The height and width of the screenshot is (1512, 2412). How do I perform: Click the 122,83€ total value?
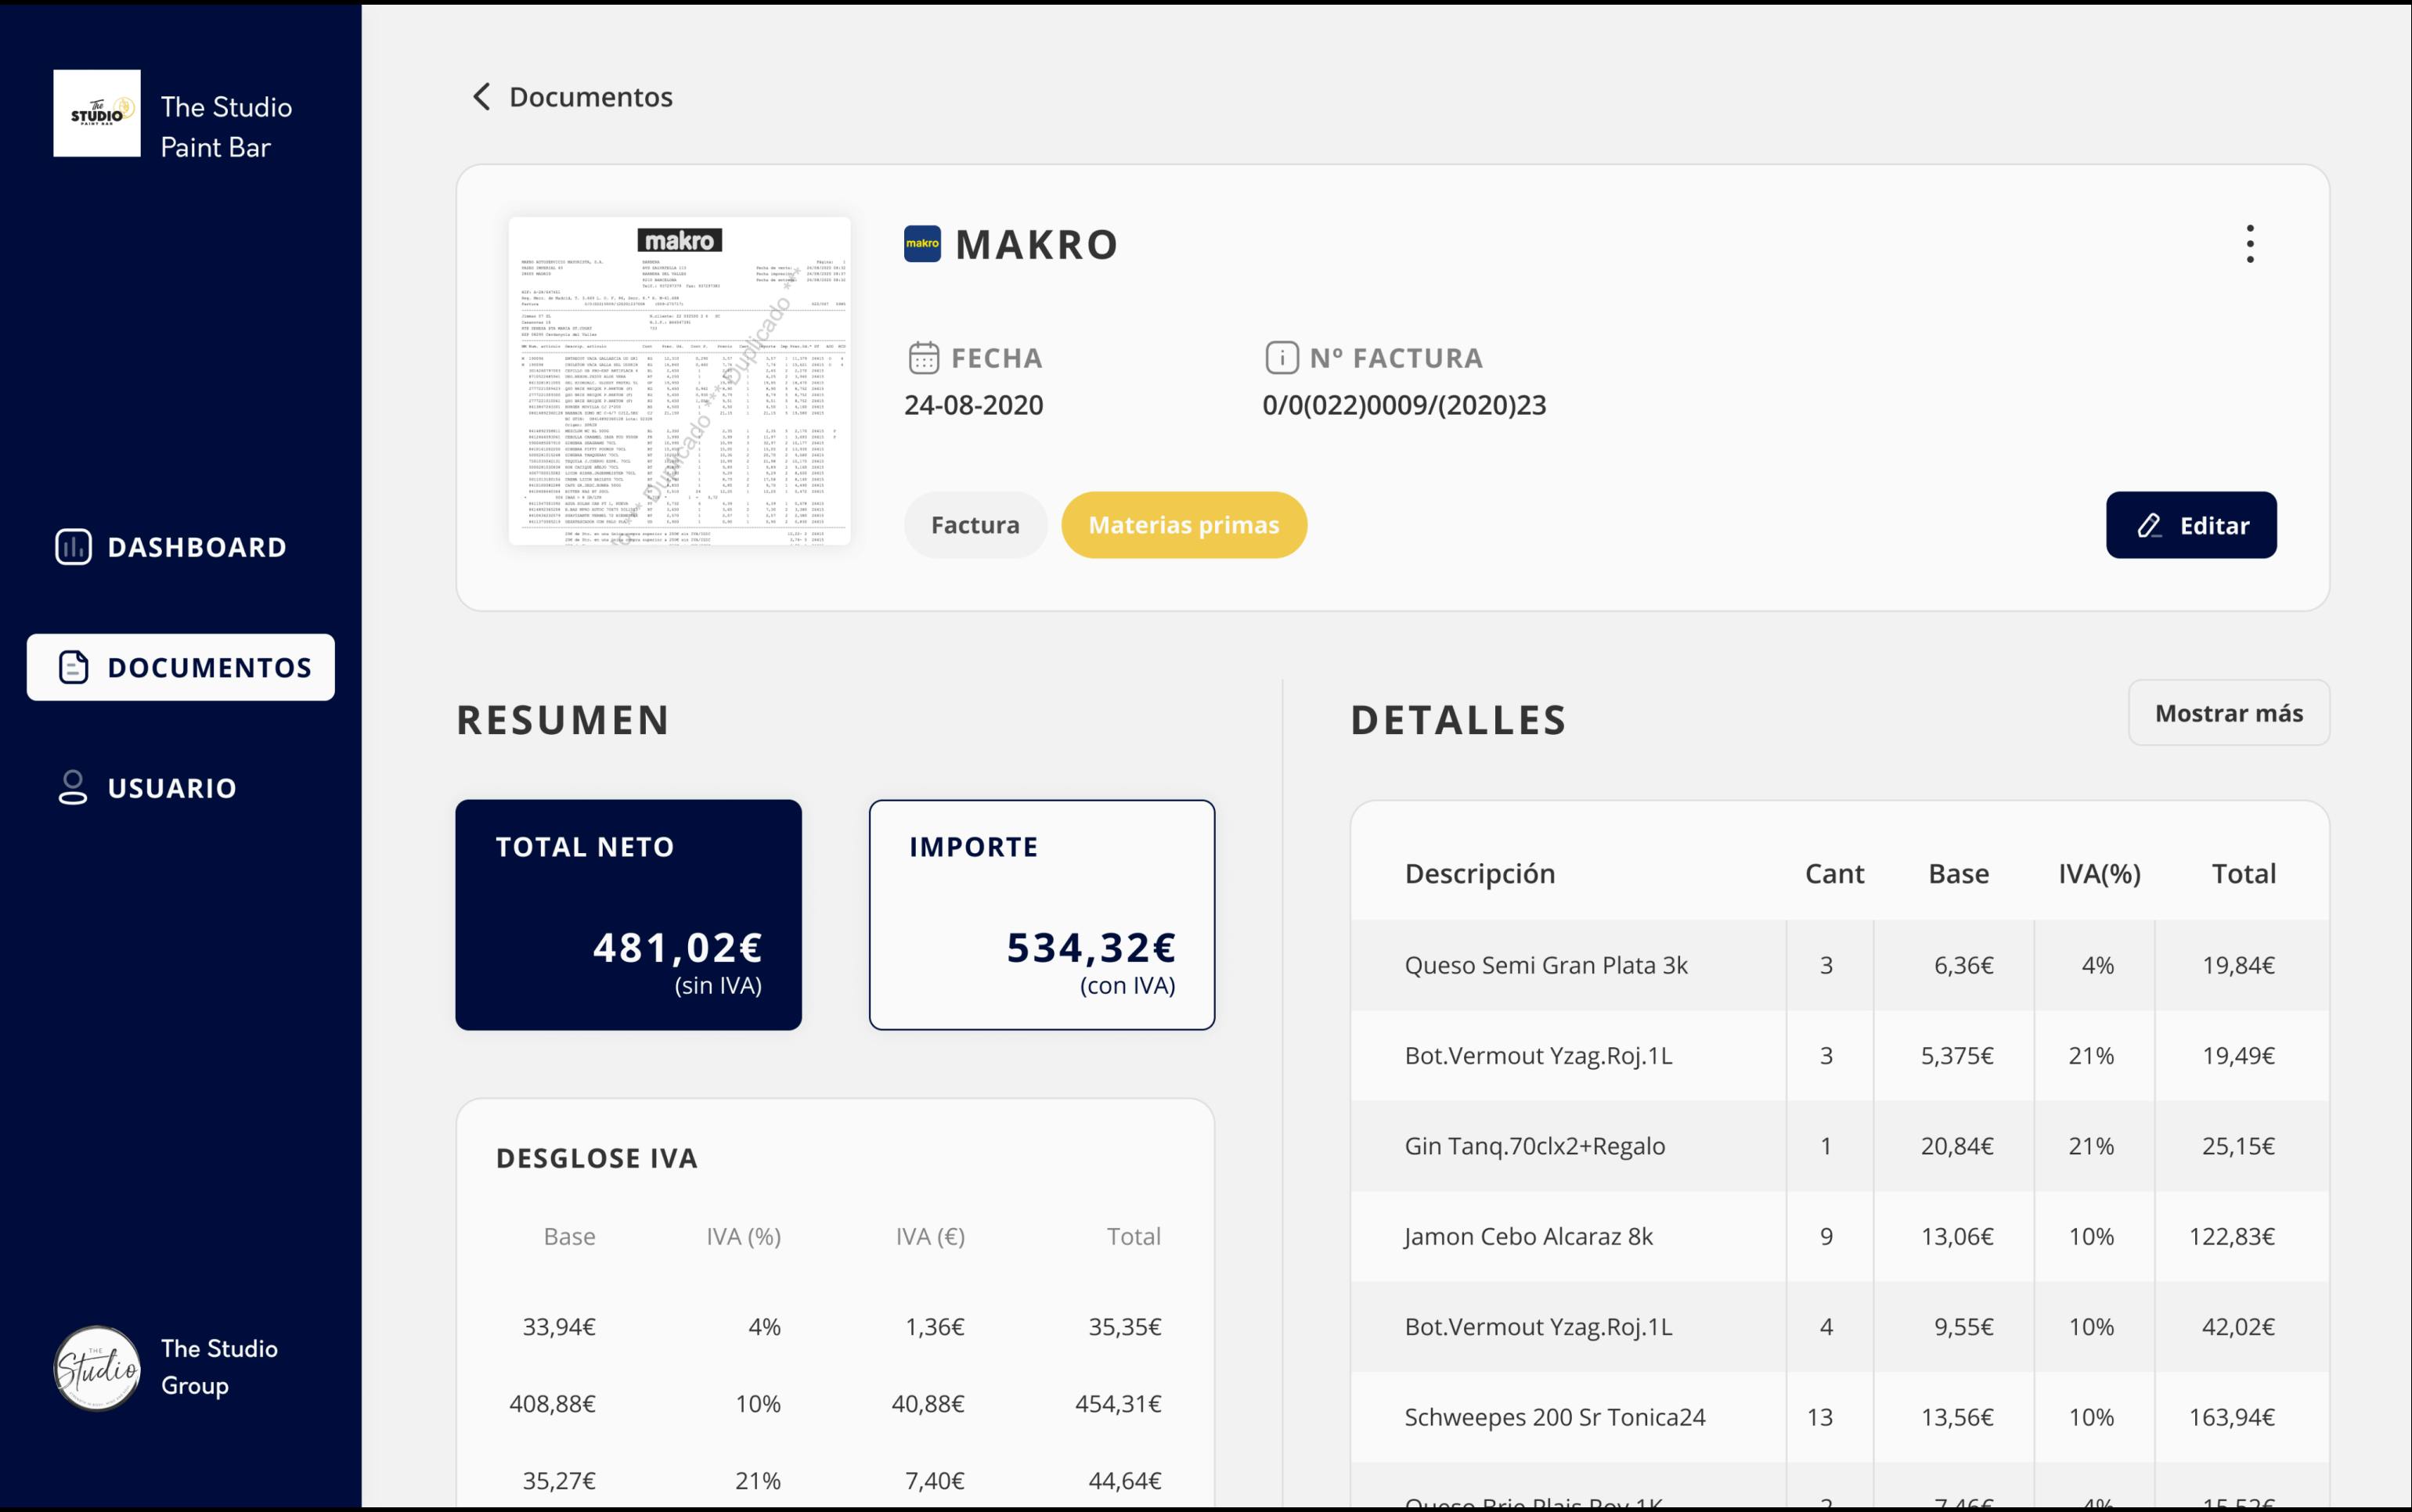[2232, 1236]
